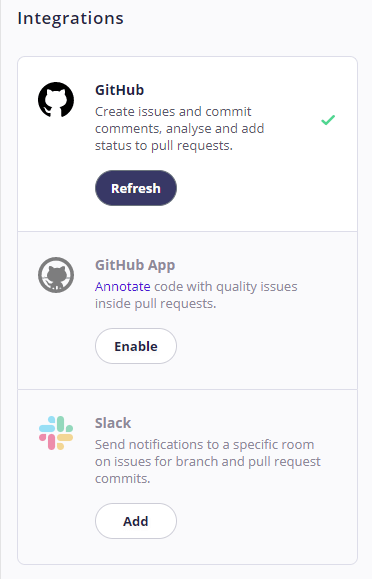Enable the GitHub App integration
The width and height of the screenshot is (372, 579).
tap(136, 346)
